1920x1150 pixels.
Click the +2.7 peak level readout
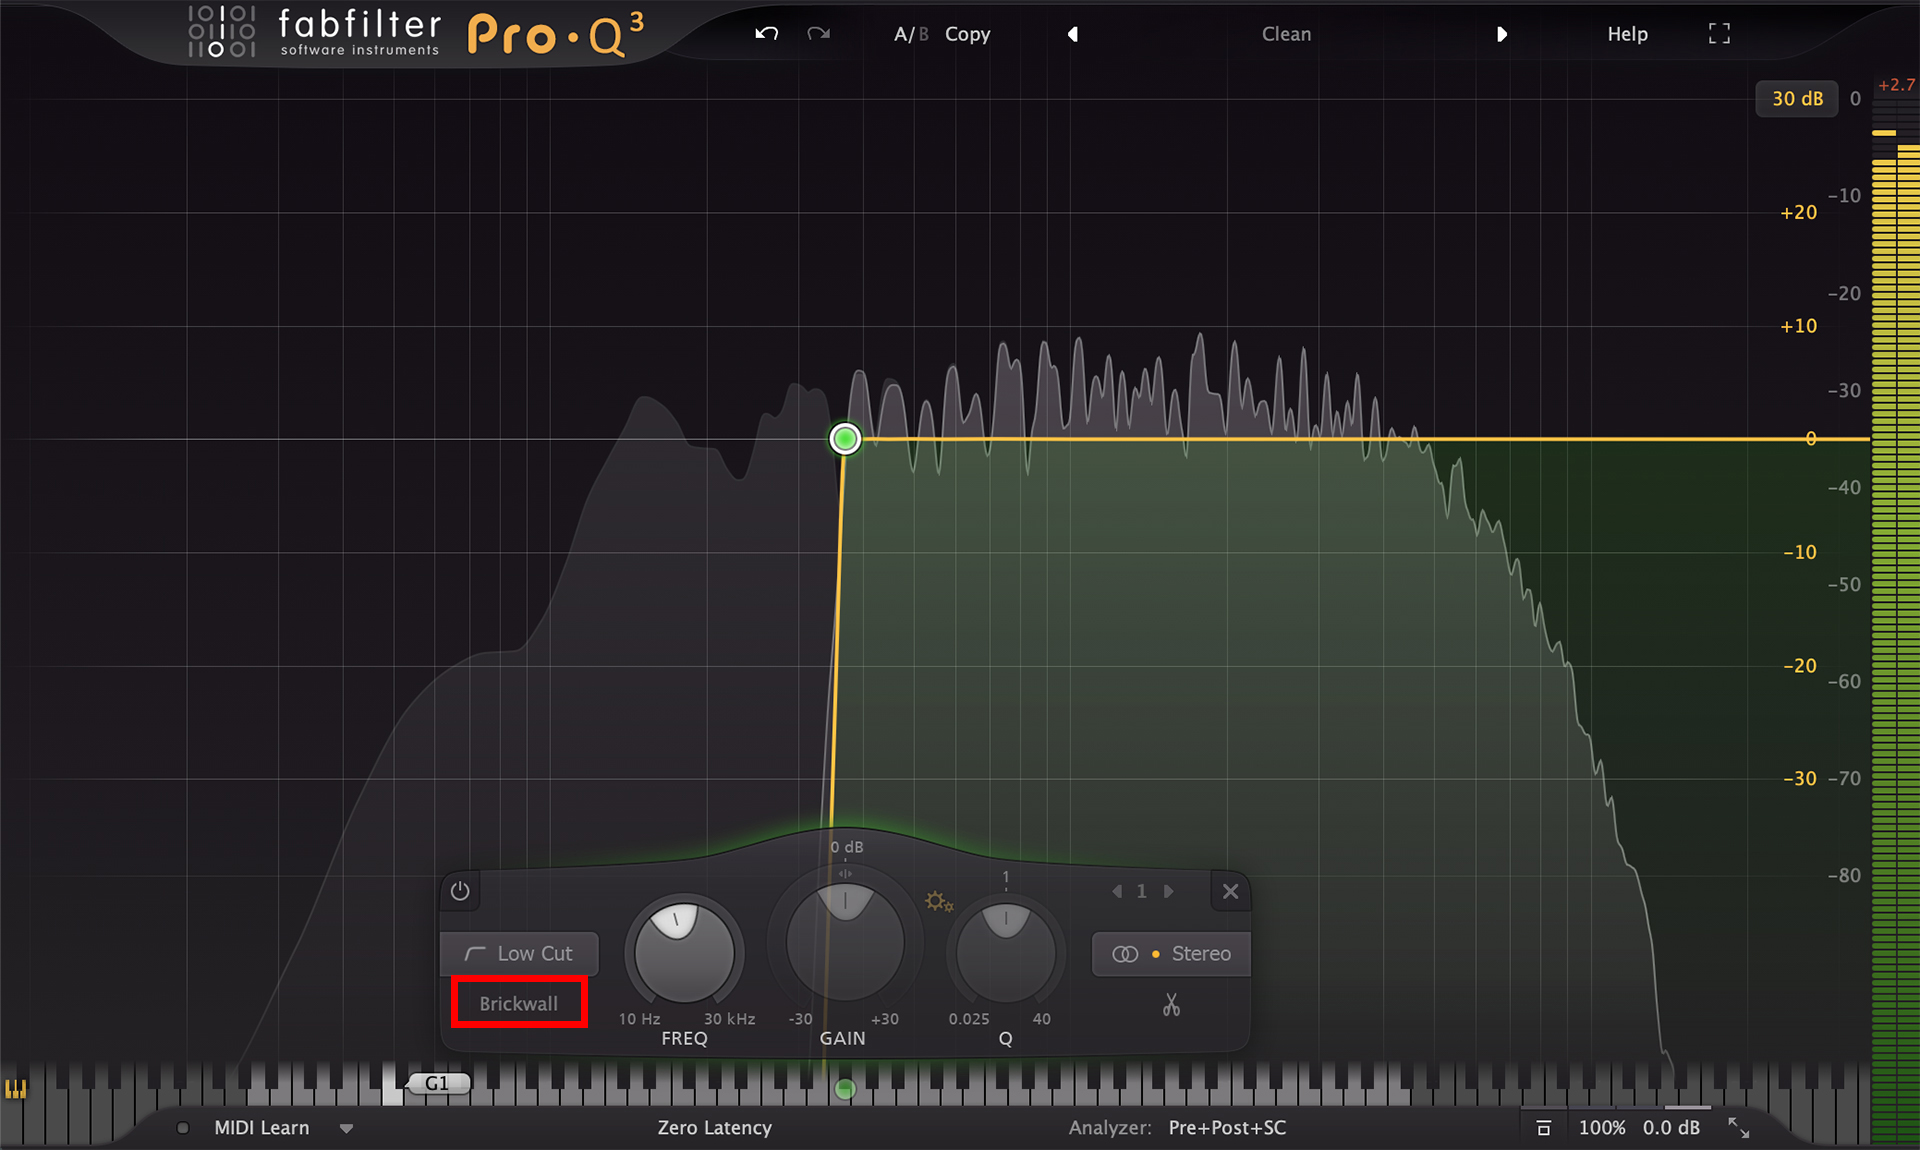pyautogui.click(x=1896, y=85)
